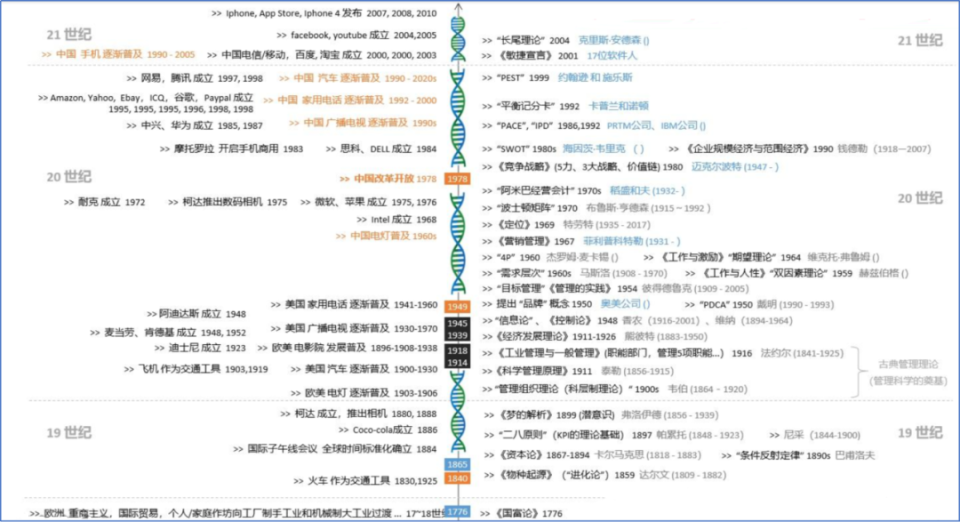Select the 《国富论》 1776 entry
960x522 pixels.
pyautogui.click(x=522, y=513)
